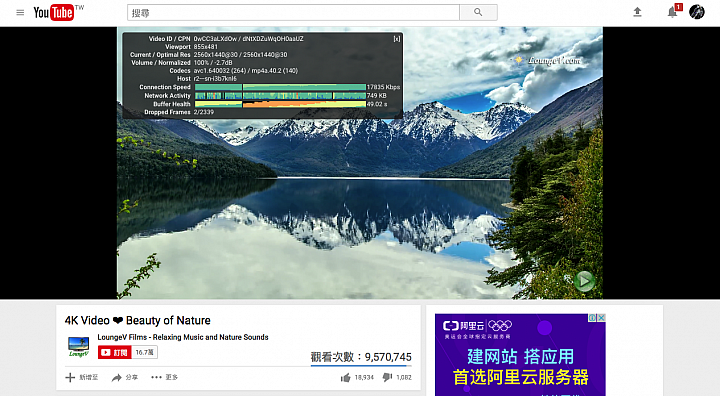Image resolution: width=720 pixels, height=396 pixels.
Task: Open the account avatar menu
Action: click(697, 12)
